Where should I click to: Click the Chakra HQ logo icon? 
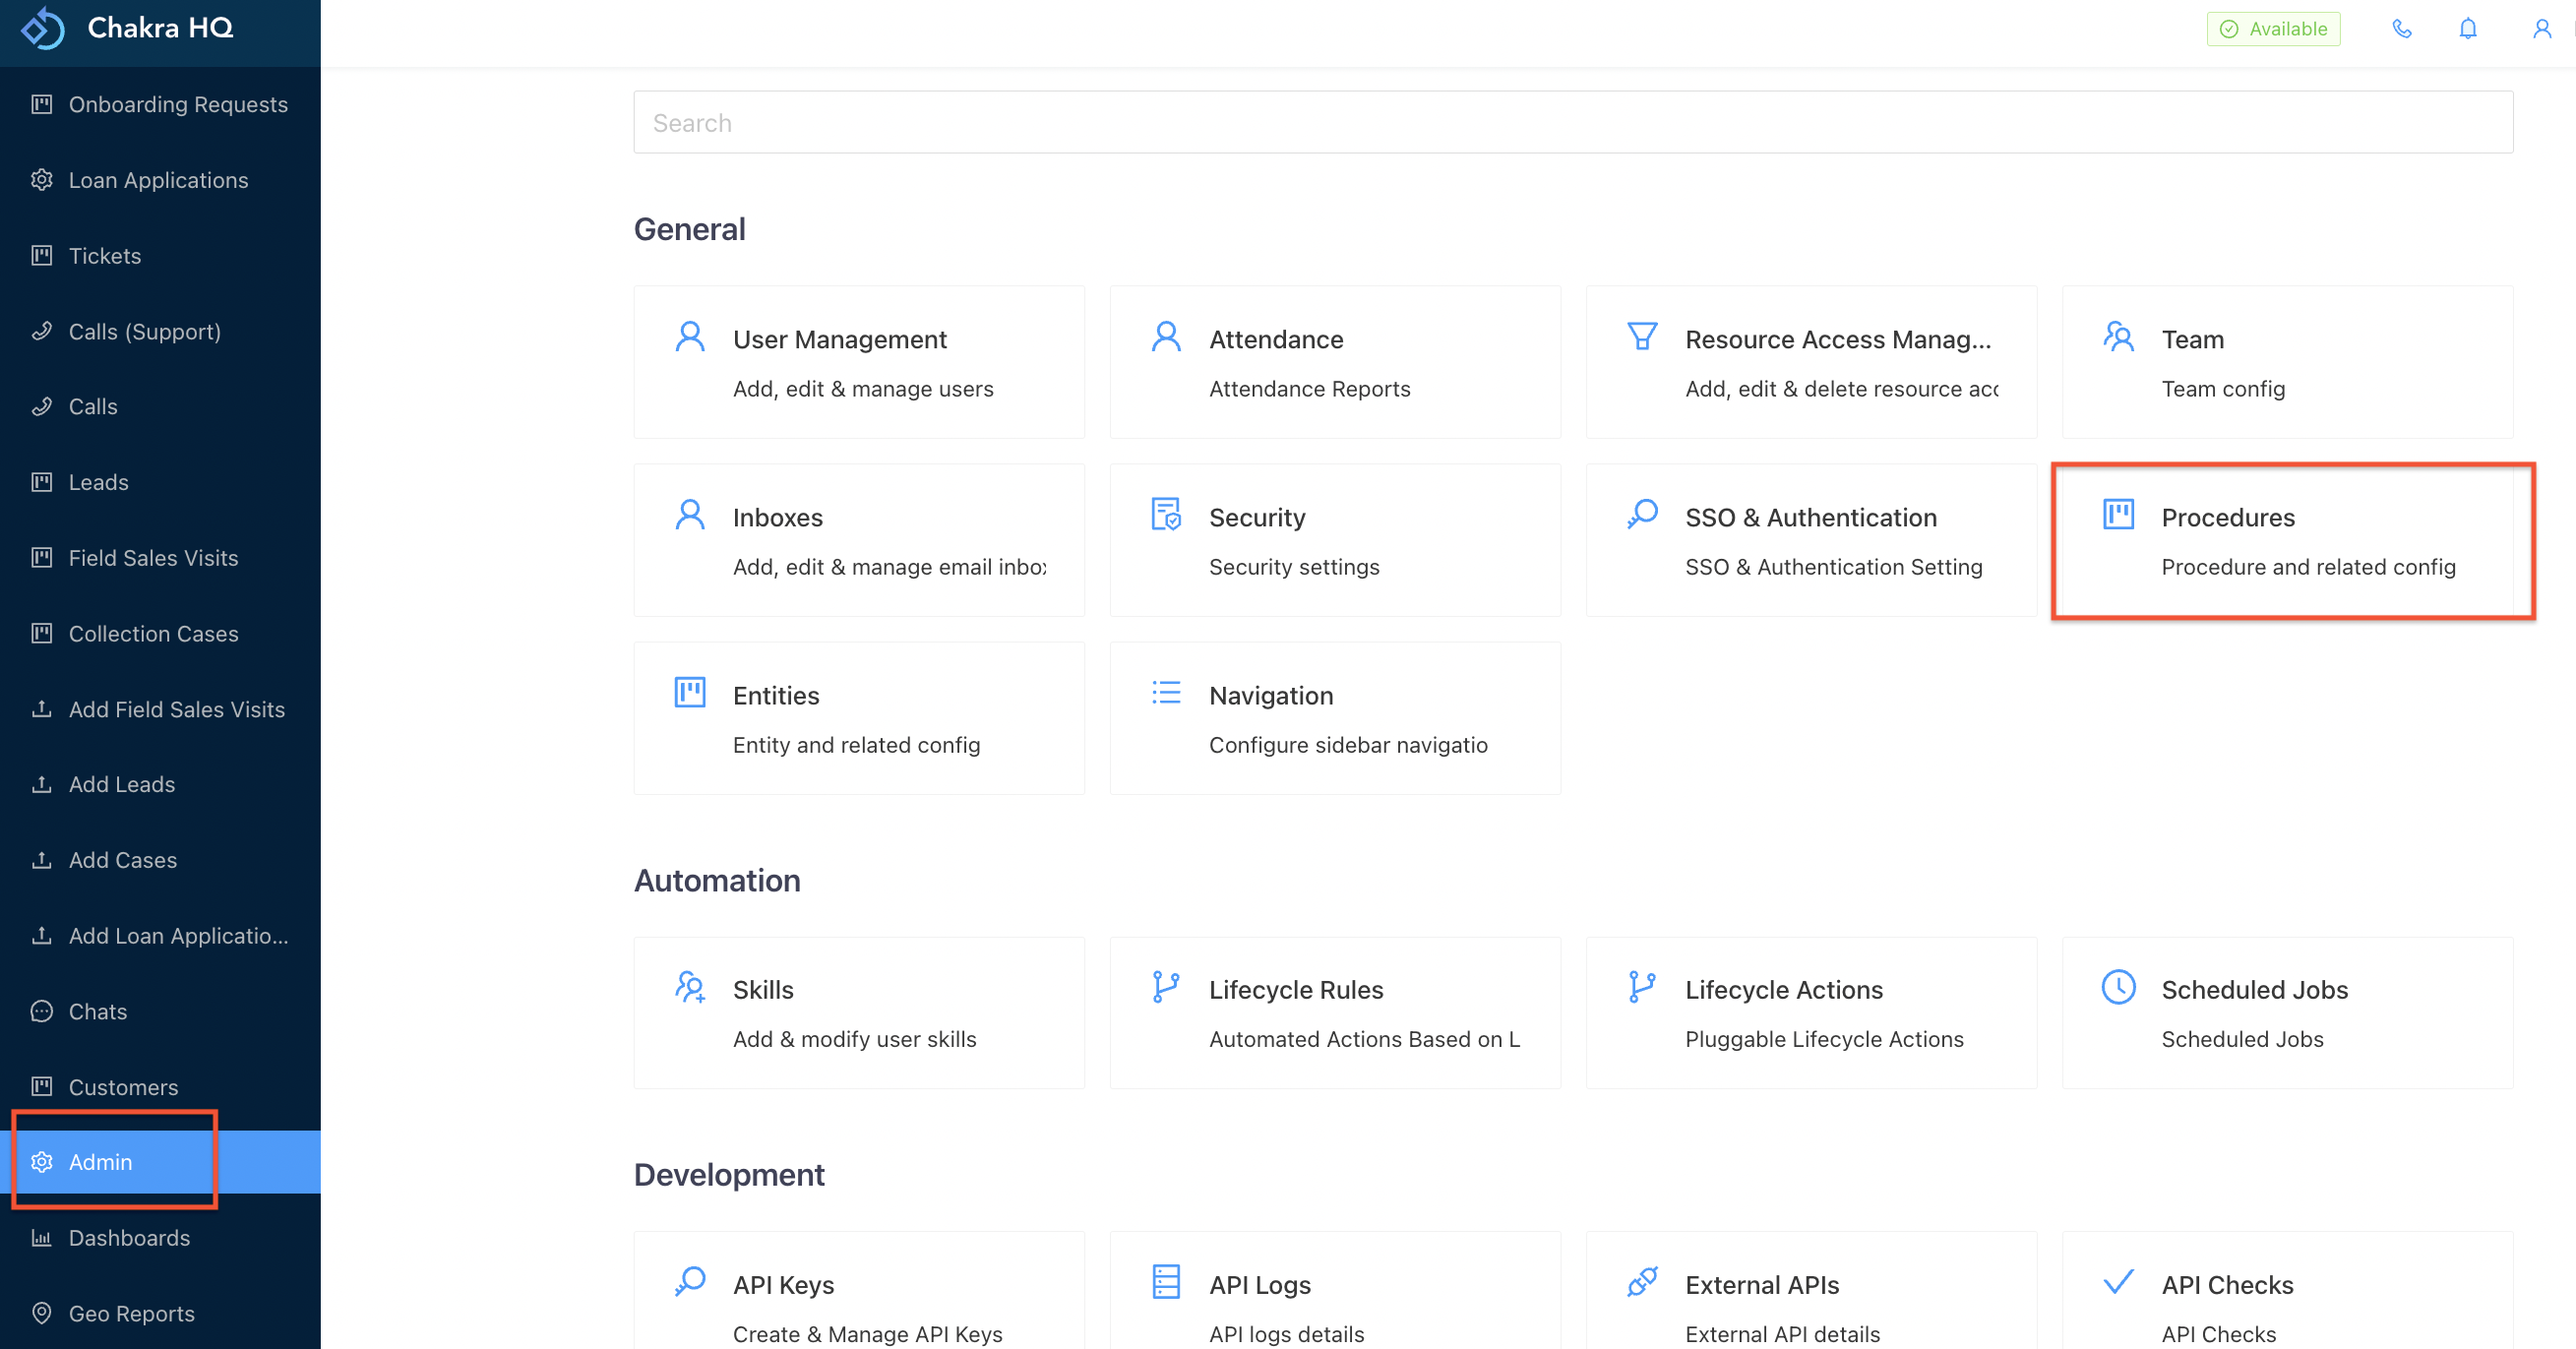click(43, 27)
